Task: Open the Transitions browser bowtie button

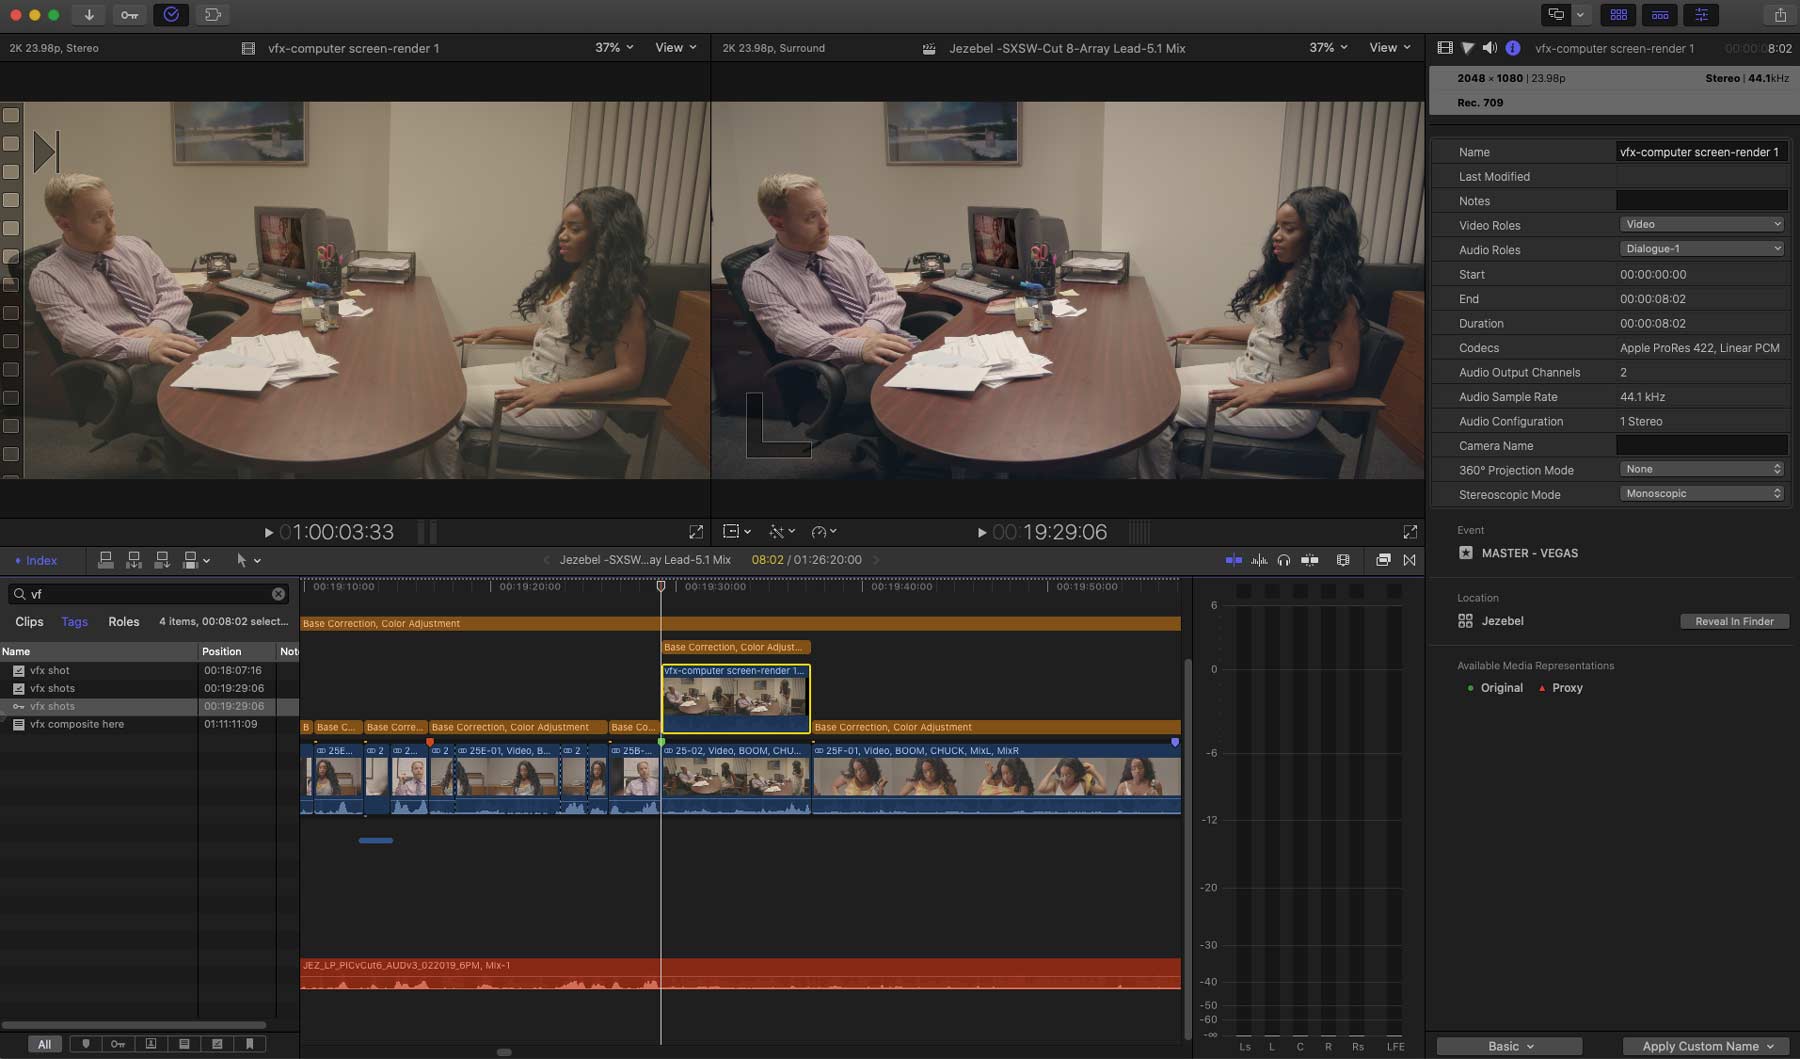Action: pos(1409,560)
